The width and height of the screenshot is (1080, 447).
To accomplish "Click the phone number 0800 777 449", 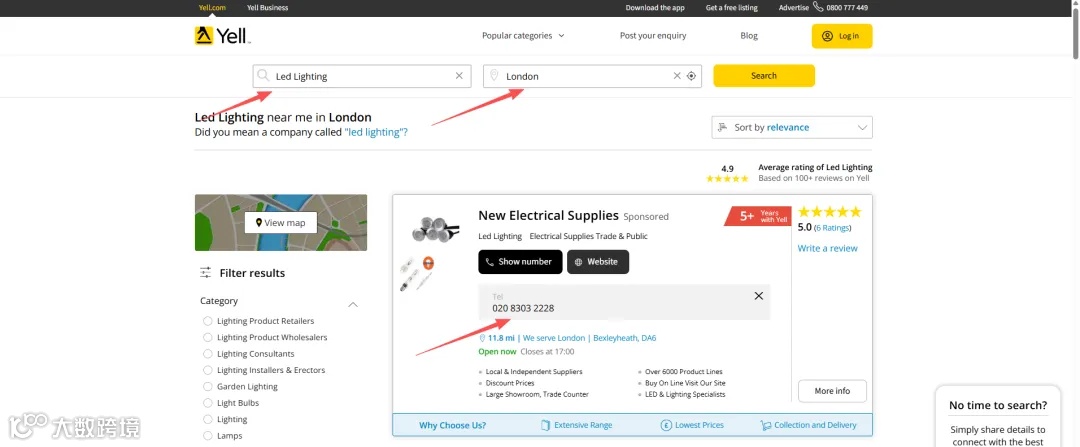I will click(x=847, y=8).
